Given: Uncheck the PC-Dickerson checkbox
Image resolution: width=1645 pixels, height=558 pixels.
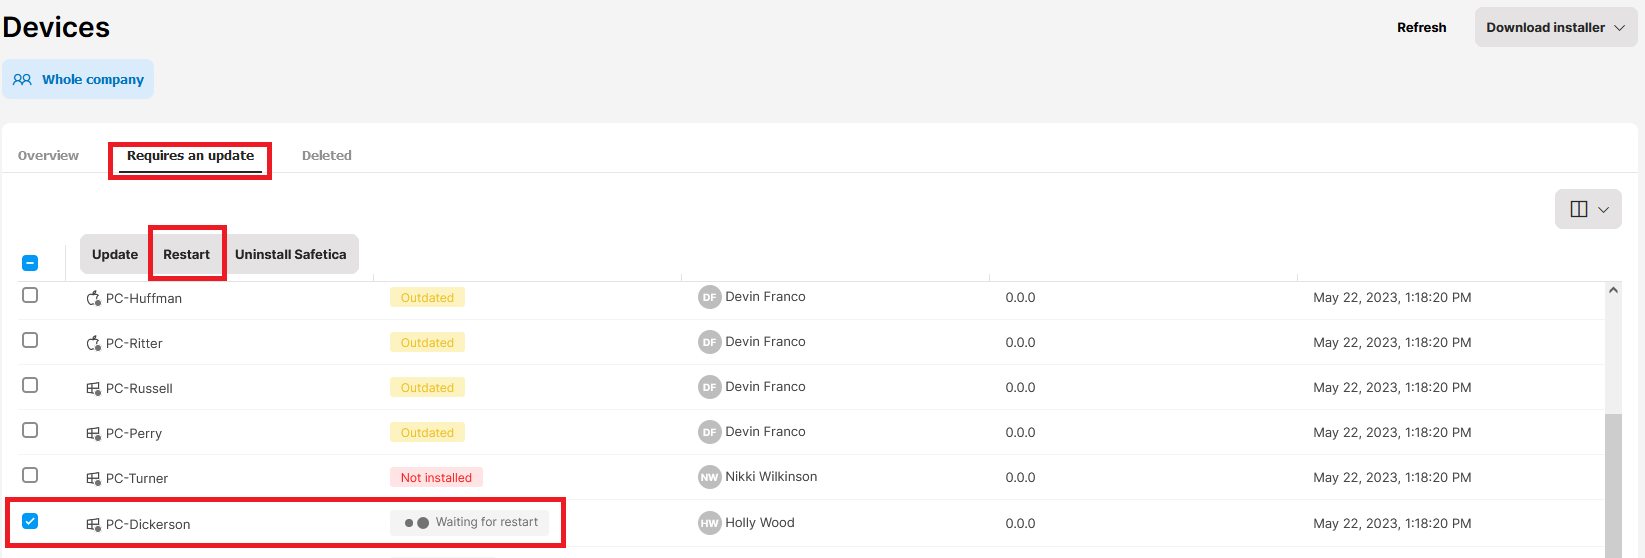Looking at the screenshot, I should (30, 521).
